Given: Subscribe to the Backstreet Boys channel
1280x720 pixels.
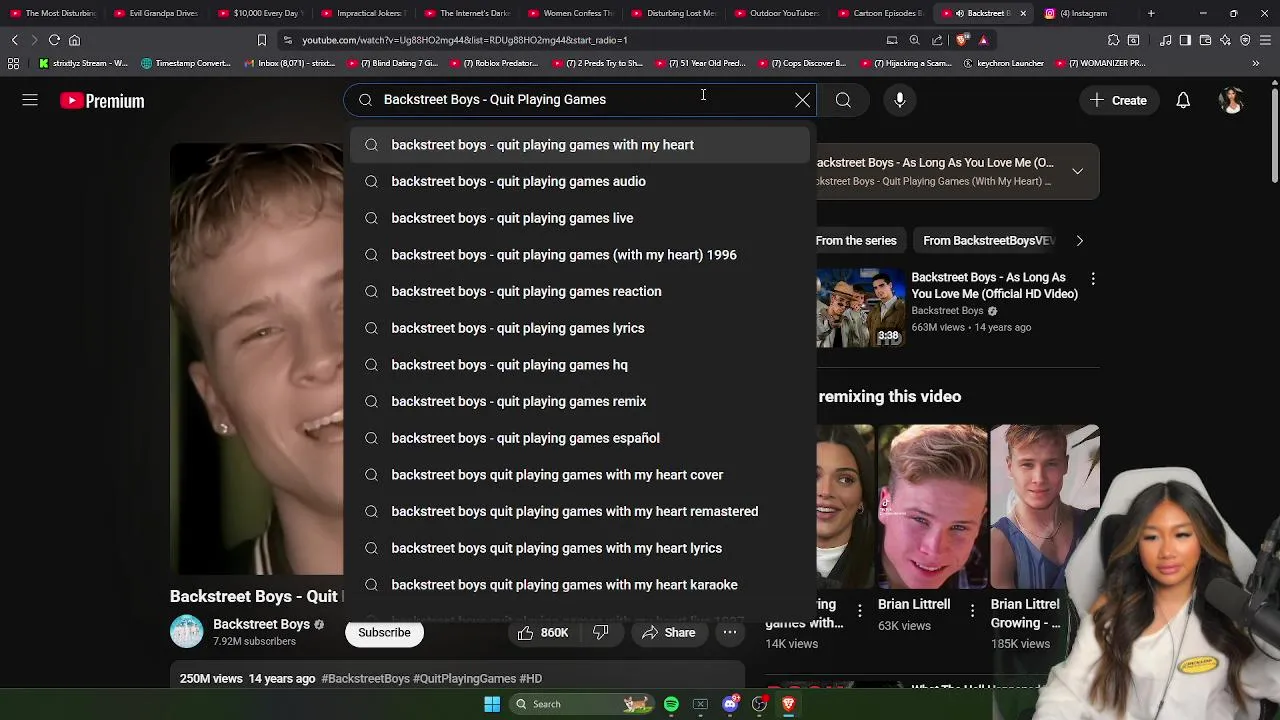Looking at the screenshot, I should click(x=384, y=633).
